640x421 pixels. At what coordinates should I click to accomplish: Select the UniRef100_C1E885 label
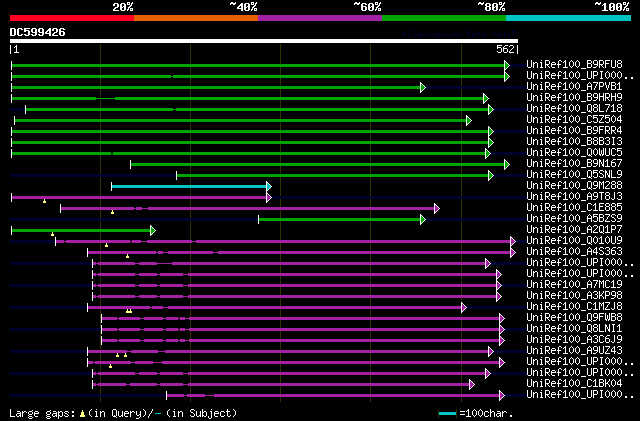[x=574, y=207]
